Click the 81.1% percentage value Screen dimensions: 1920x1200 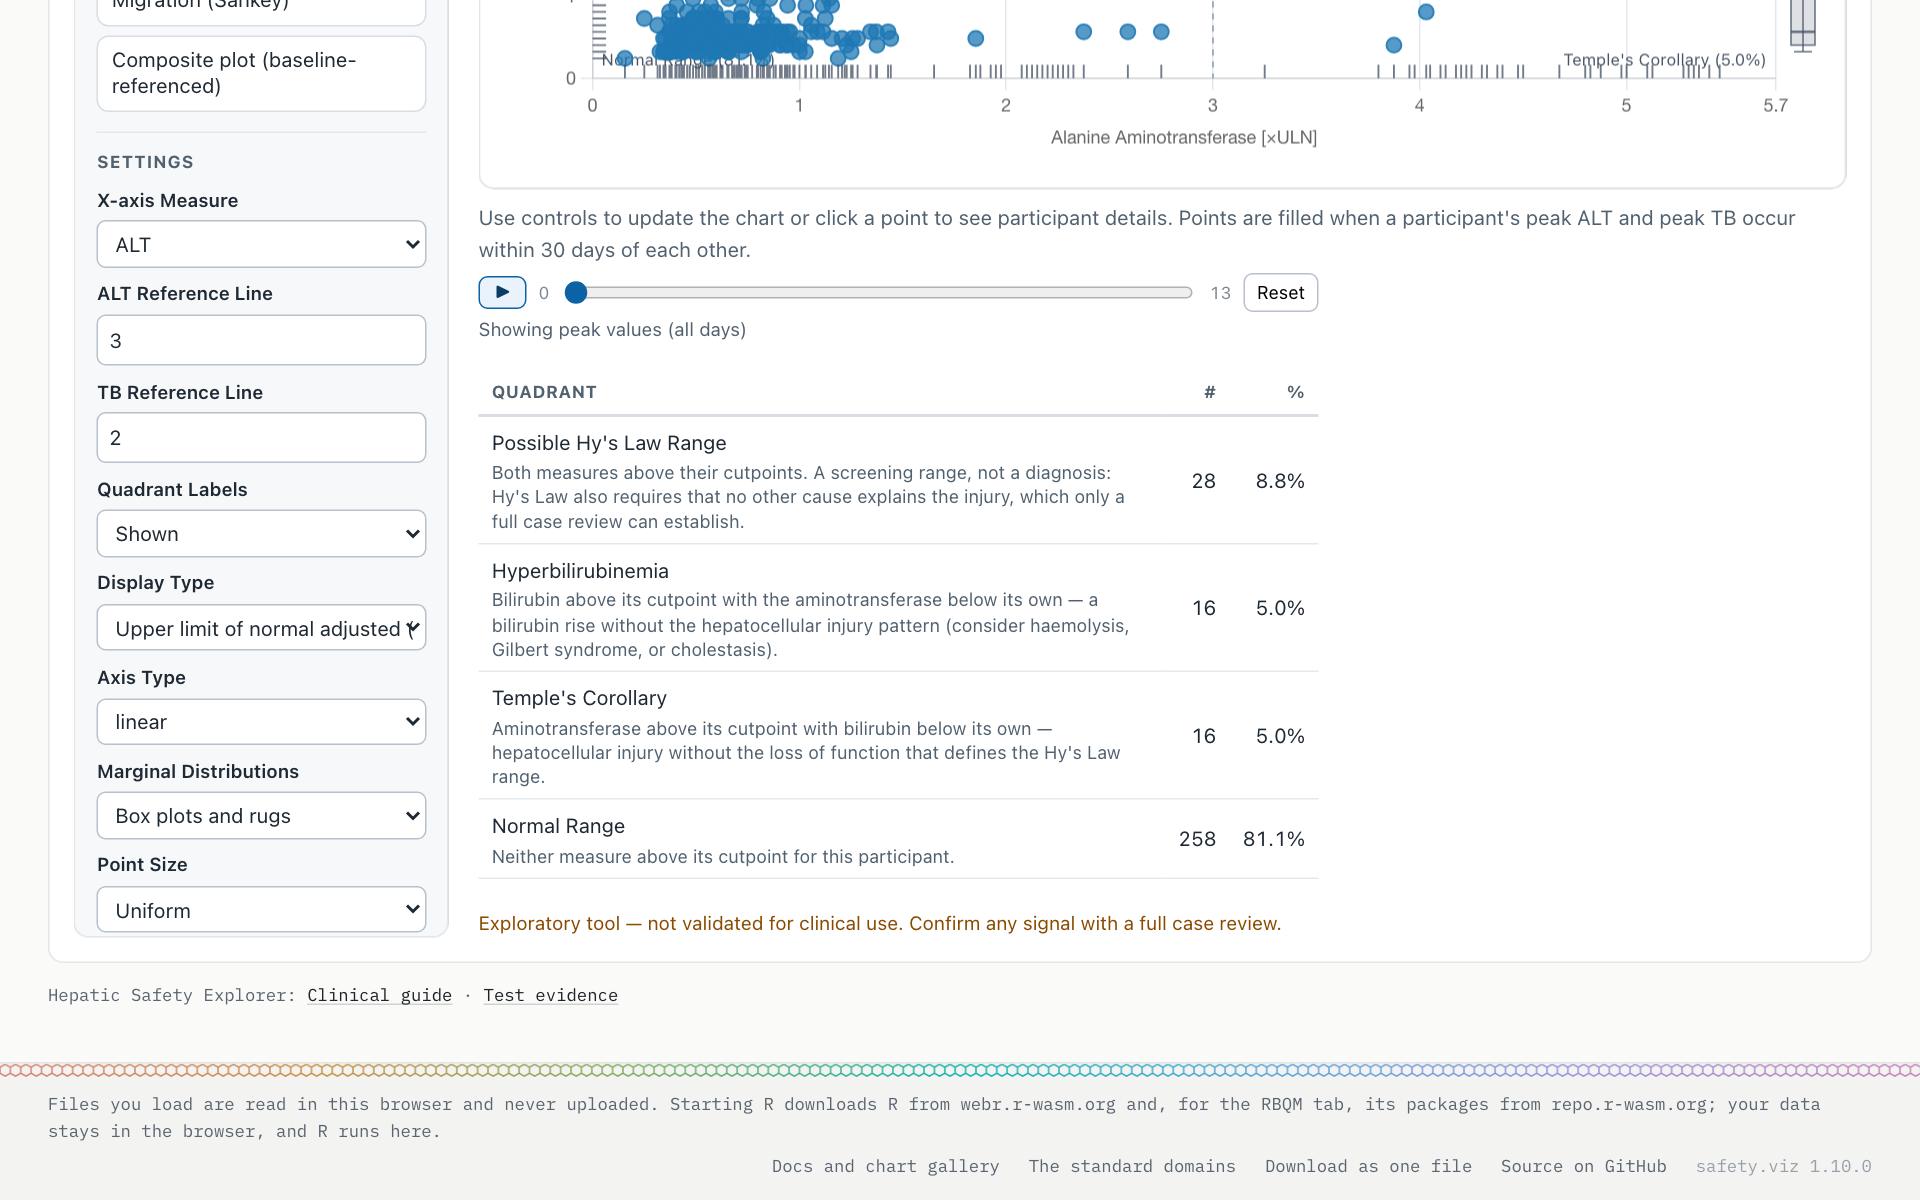[1273, 839]
